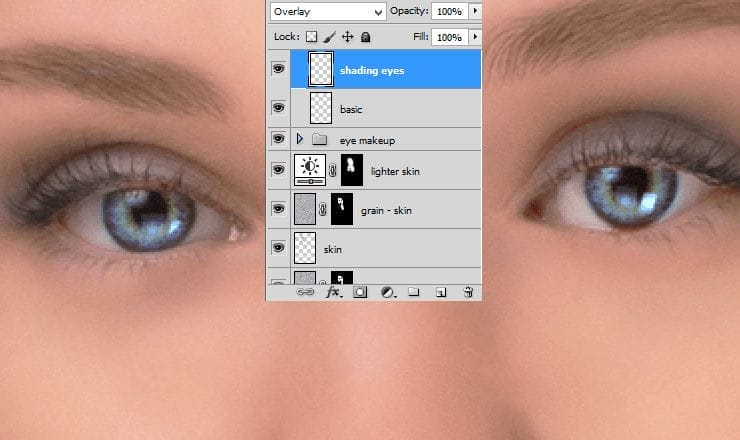This screenshot has height=440, width=740.
Task: Click the link layers icon
Action: point(307,293)
